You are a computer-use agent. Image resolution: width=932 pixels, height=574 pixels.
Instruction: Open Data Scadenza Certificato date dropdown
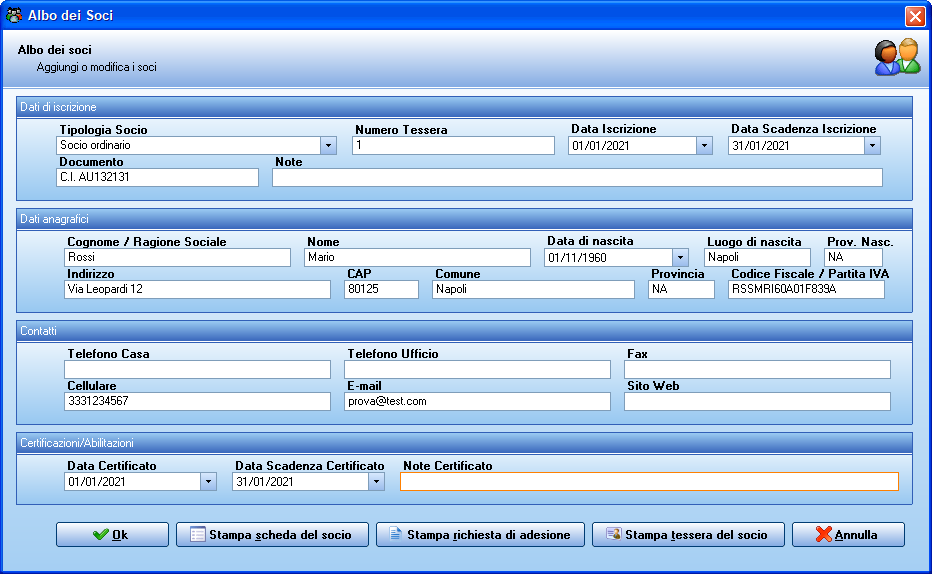tap(376, 482)
